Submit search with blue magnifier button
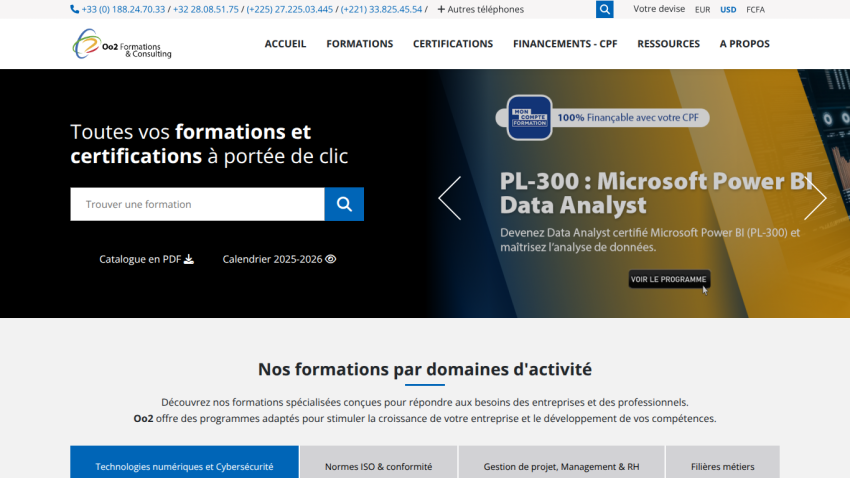Viewport: 850px width, 478px height. 344,204
